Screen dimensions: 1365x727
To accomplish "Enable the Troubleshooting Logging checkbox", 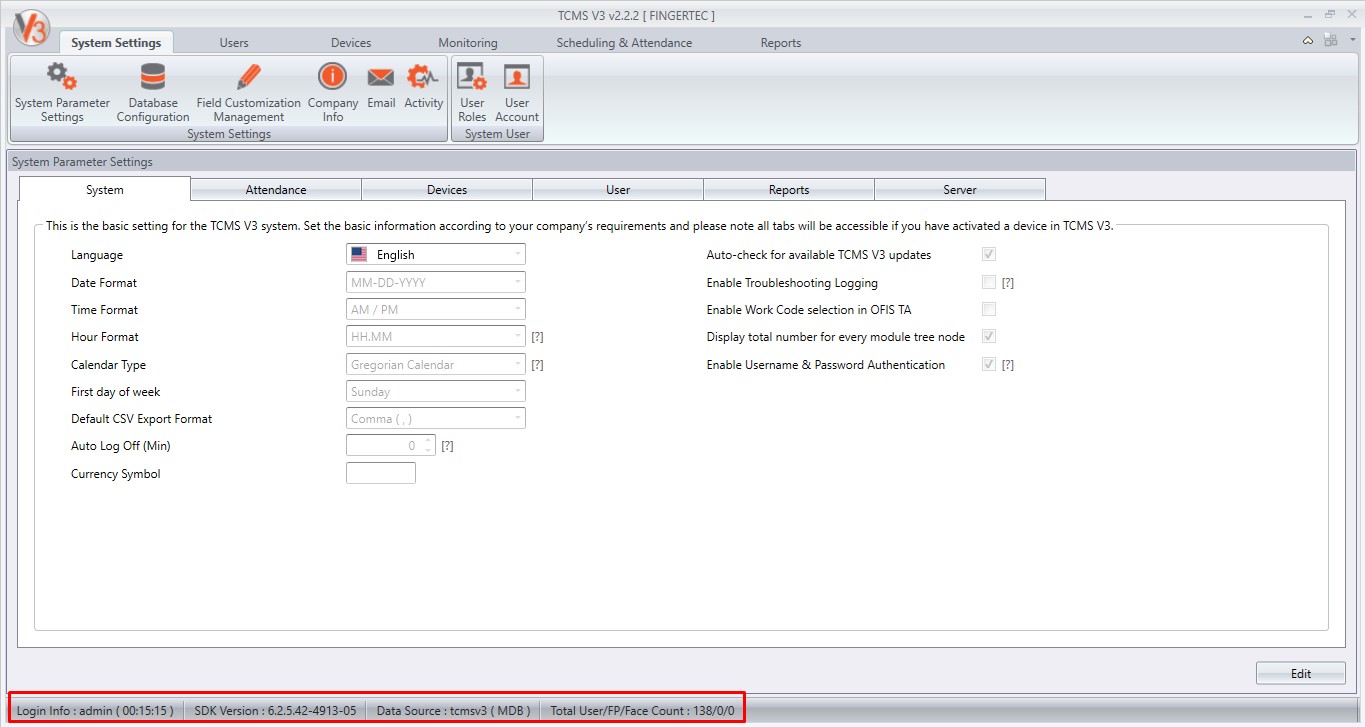I will tap(989, 282).
